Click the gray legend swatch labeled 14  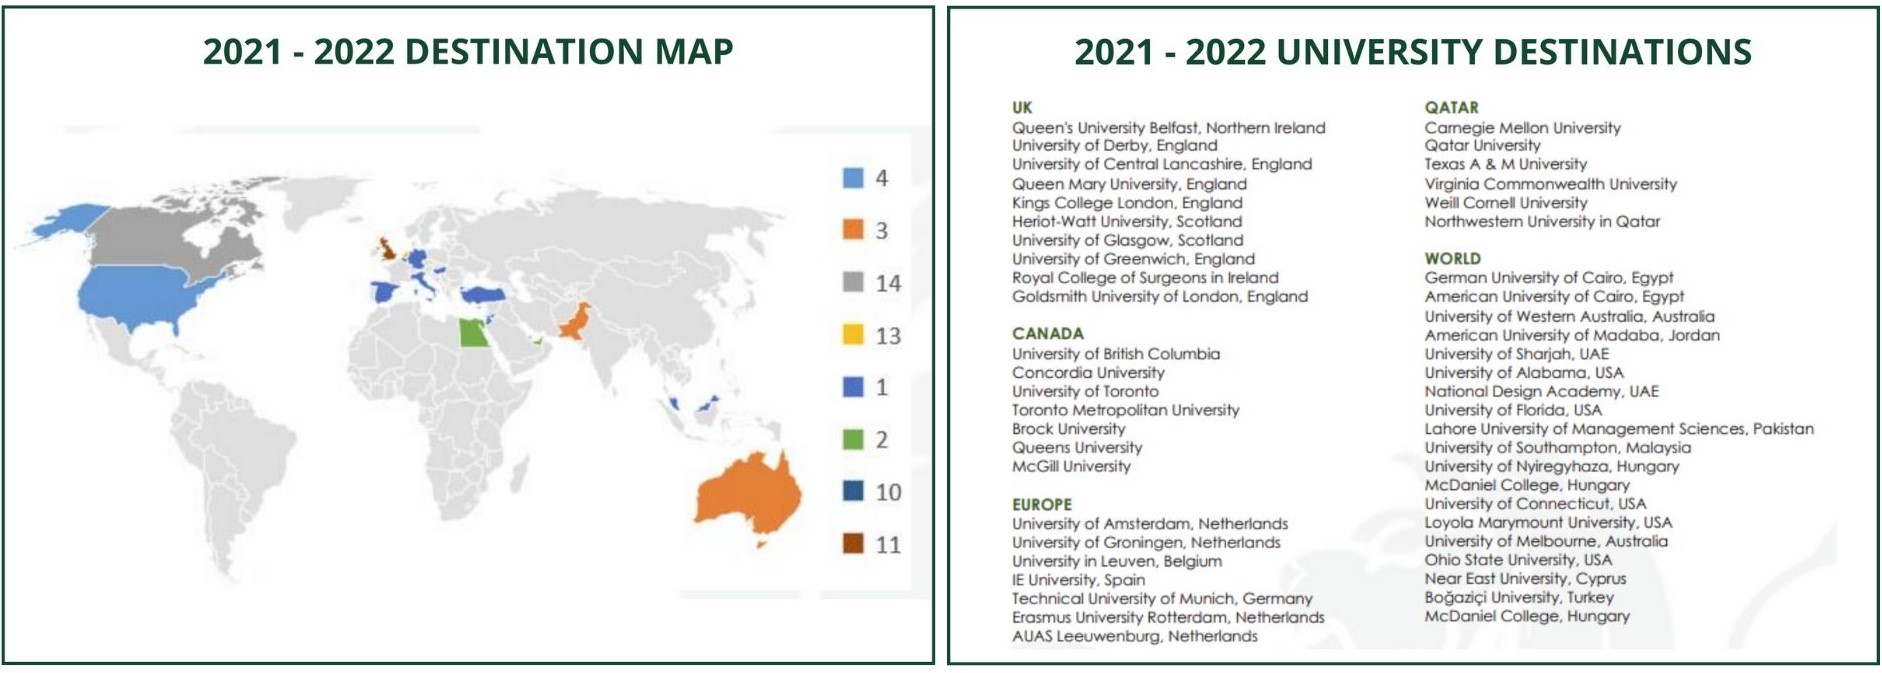click(852, 283)
